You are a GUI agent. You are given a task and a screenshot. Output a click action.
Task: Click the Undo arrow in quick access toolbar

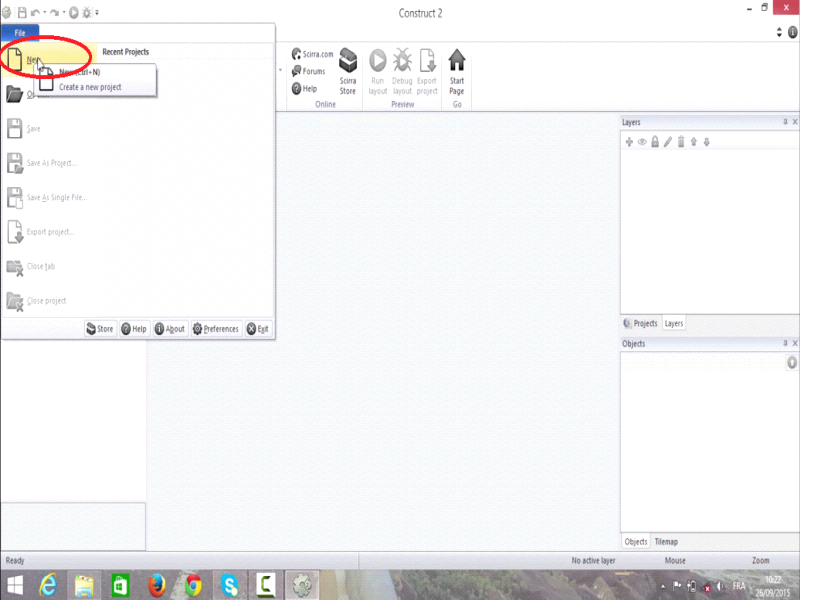coord(36,12)
